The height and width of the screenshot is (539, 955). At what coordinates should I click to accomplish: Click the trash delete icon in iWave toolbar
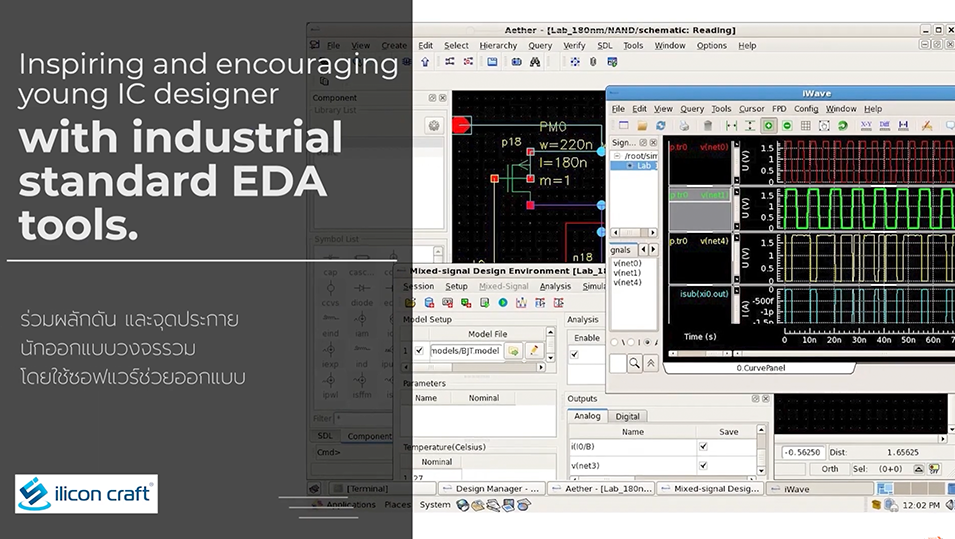point(708,126)
